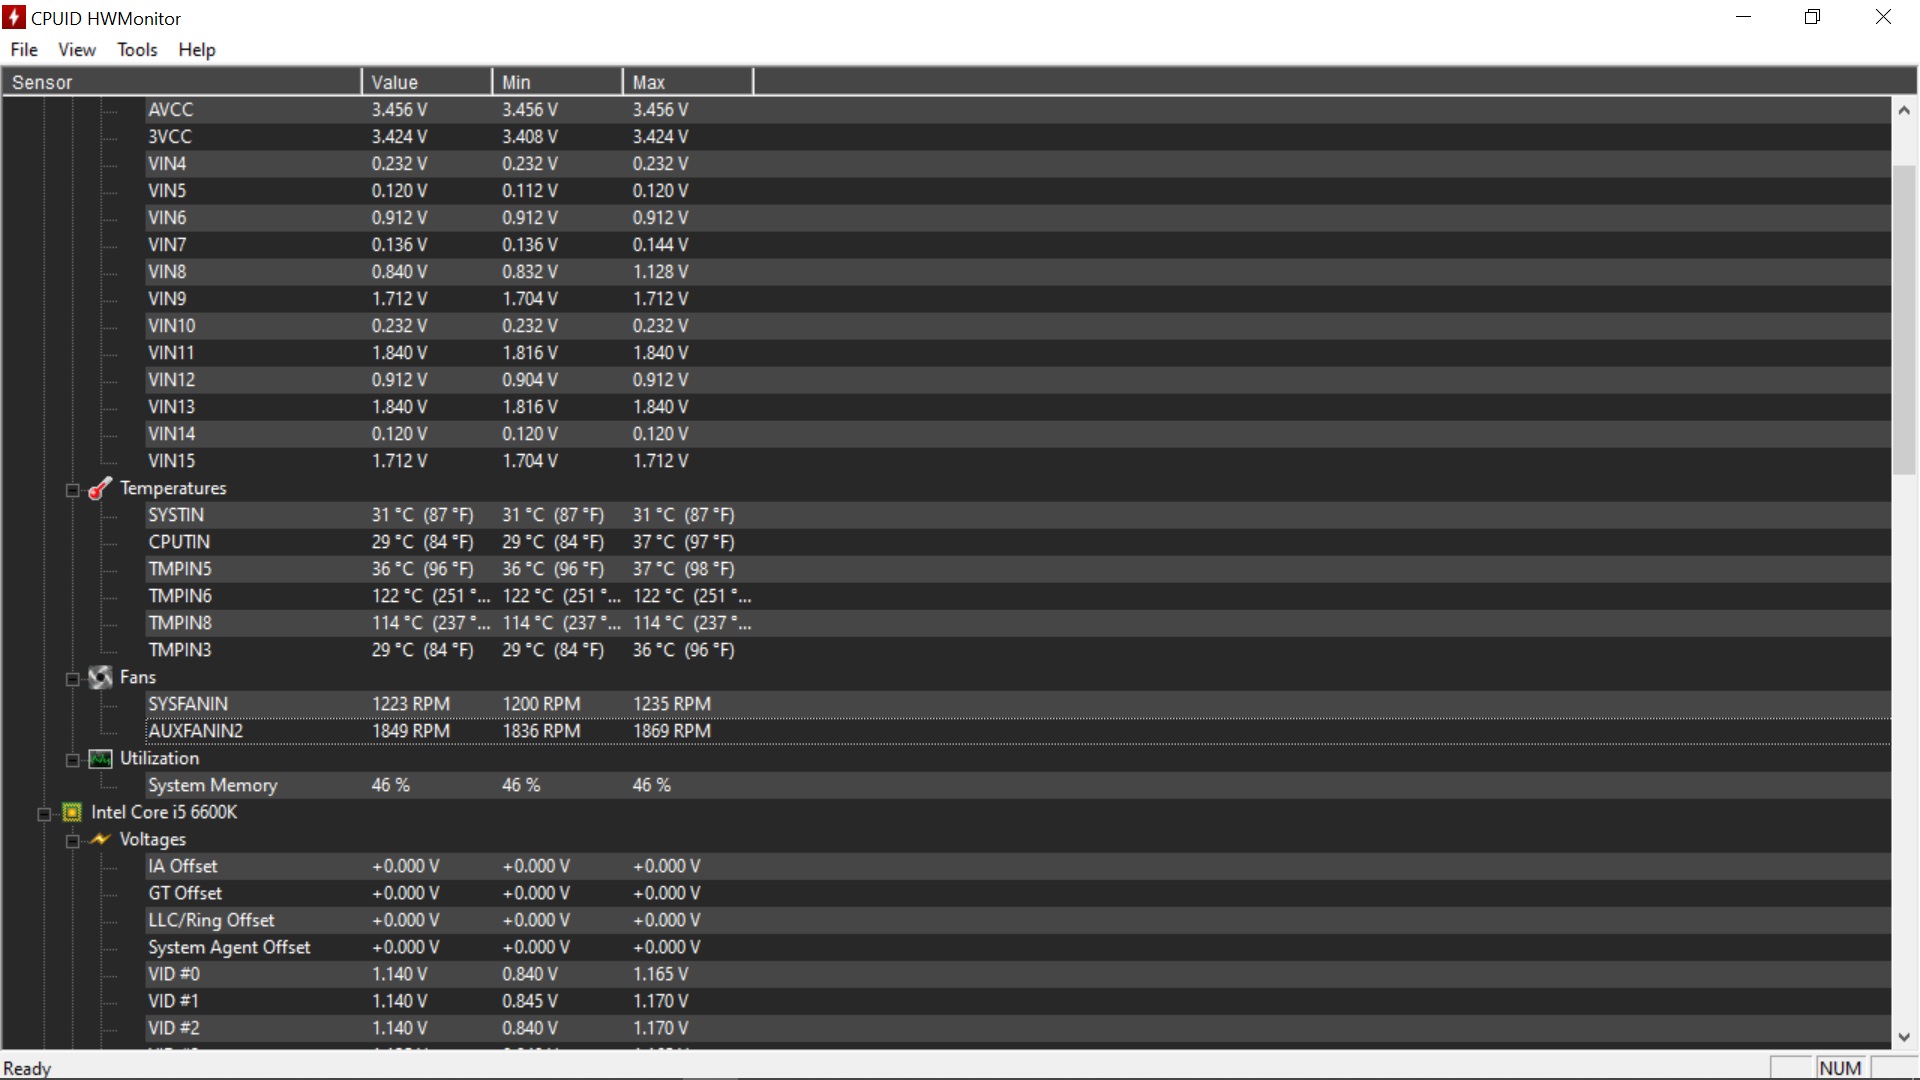Open the File menu
Viewport: 1920px width, 1080px height.
point(24,50)
